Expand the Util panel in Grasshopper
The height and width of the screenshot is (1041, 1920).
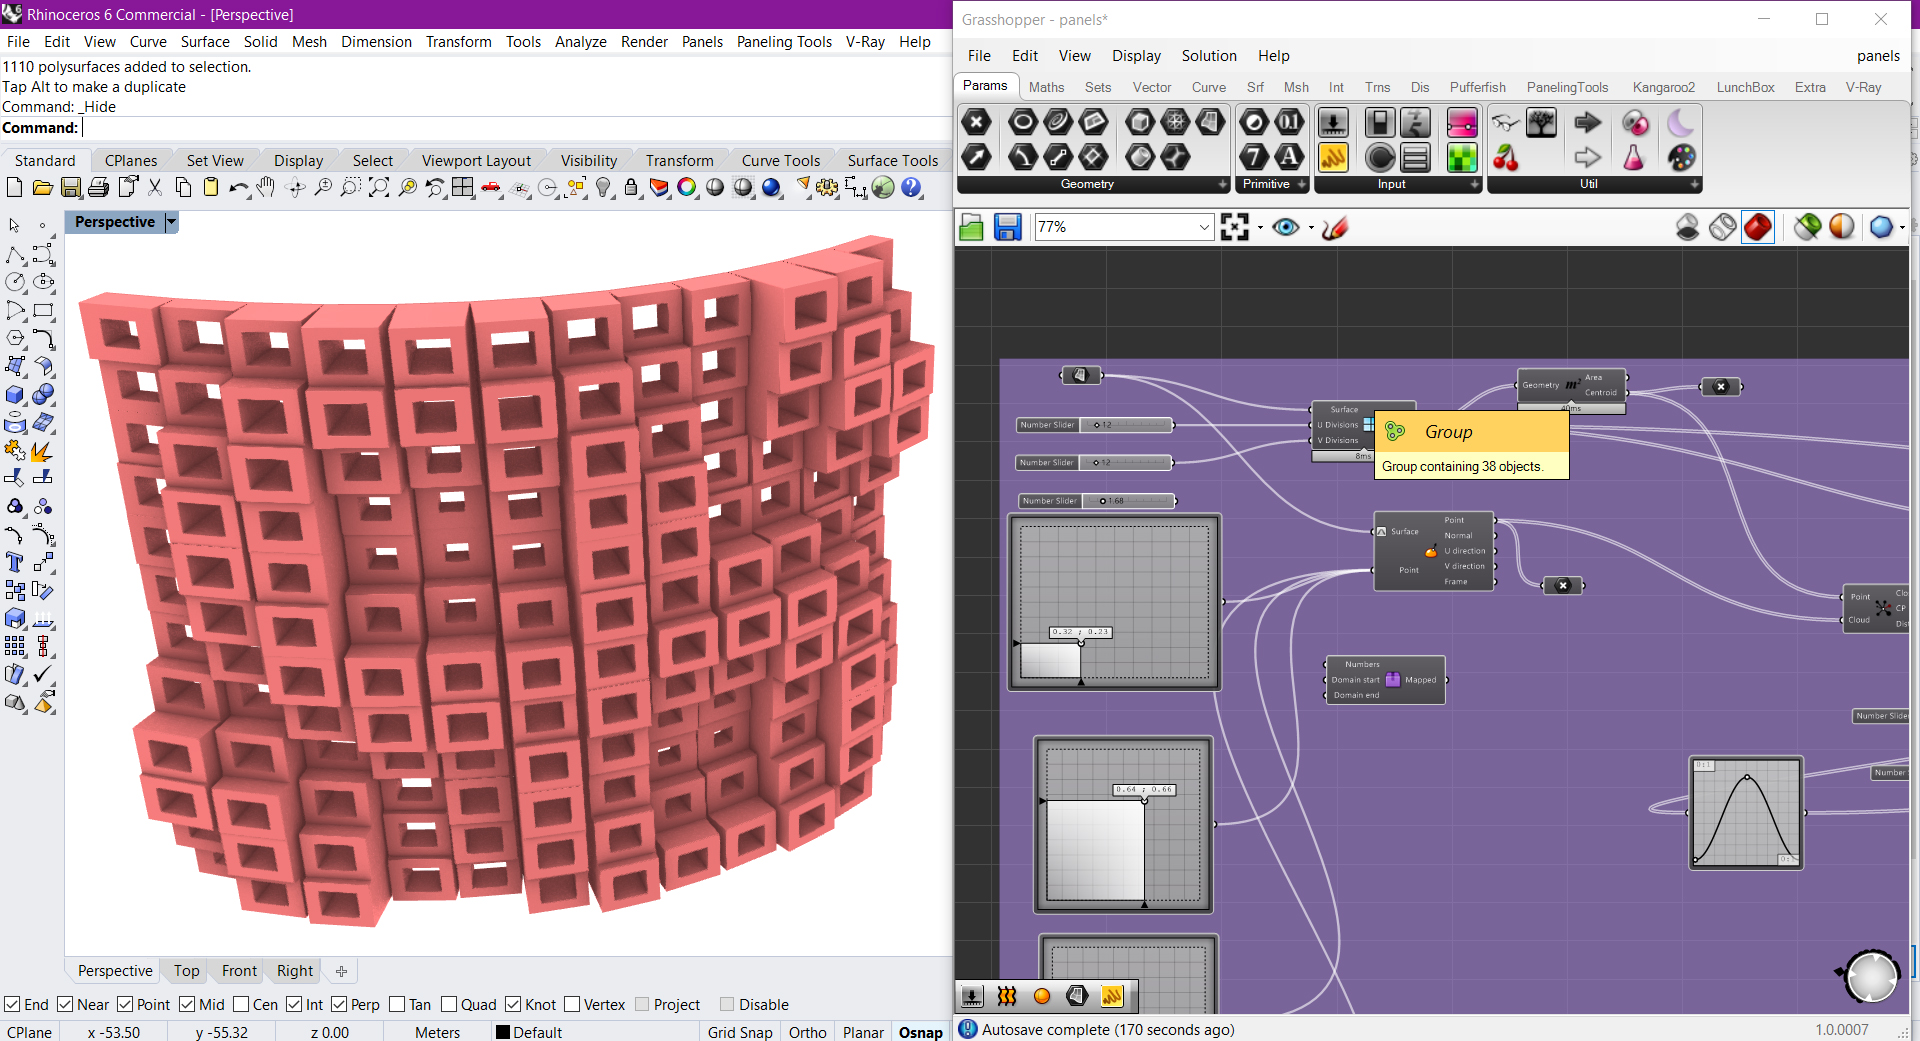(1695, 185)
